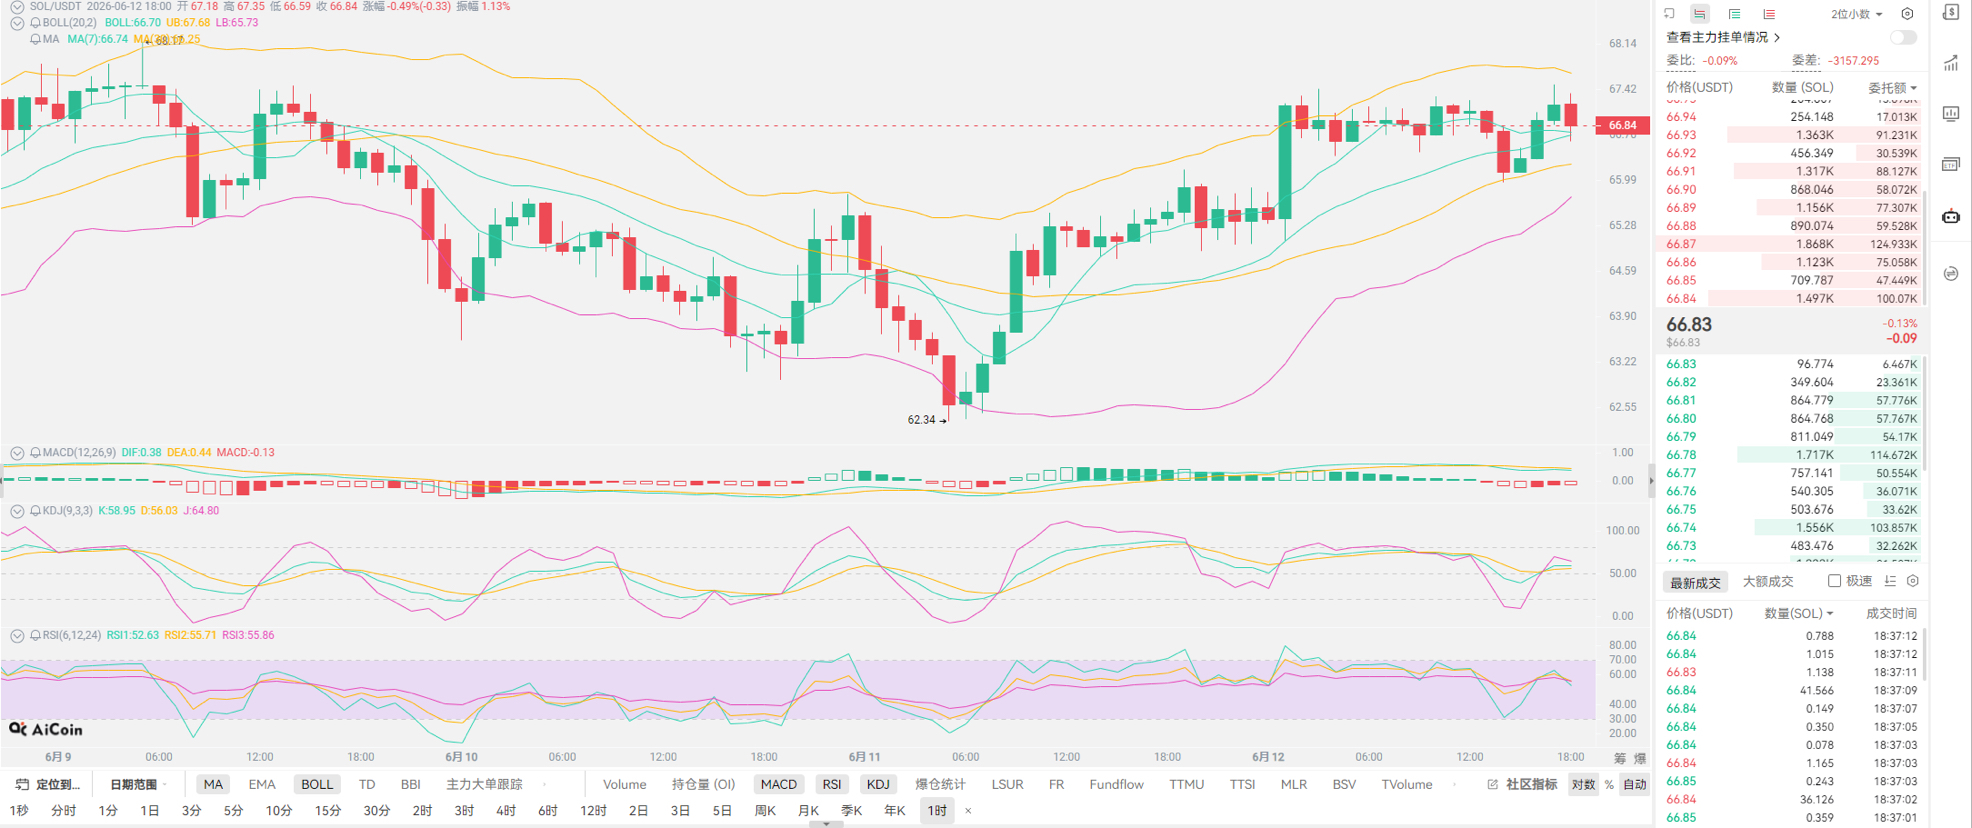This screenshot has width=1972, height=828.
Task: Click the 66.87 sell order row
Action: click(x=1789, y=244)
